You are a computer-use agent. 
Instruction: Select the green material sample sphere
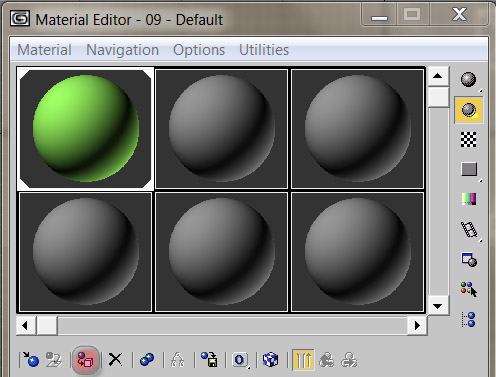point(86,129)
